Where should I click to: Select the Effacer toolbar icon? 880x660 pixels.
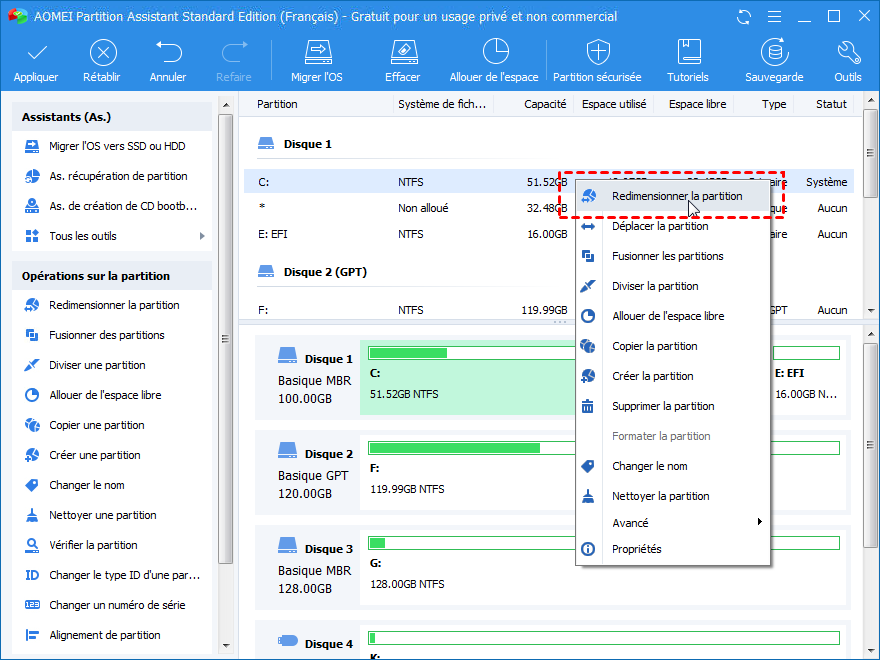(402, 53)
